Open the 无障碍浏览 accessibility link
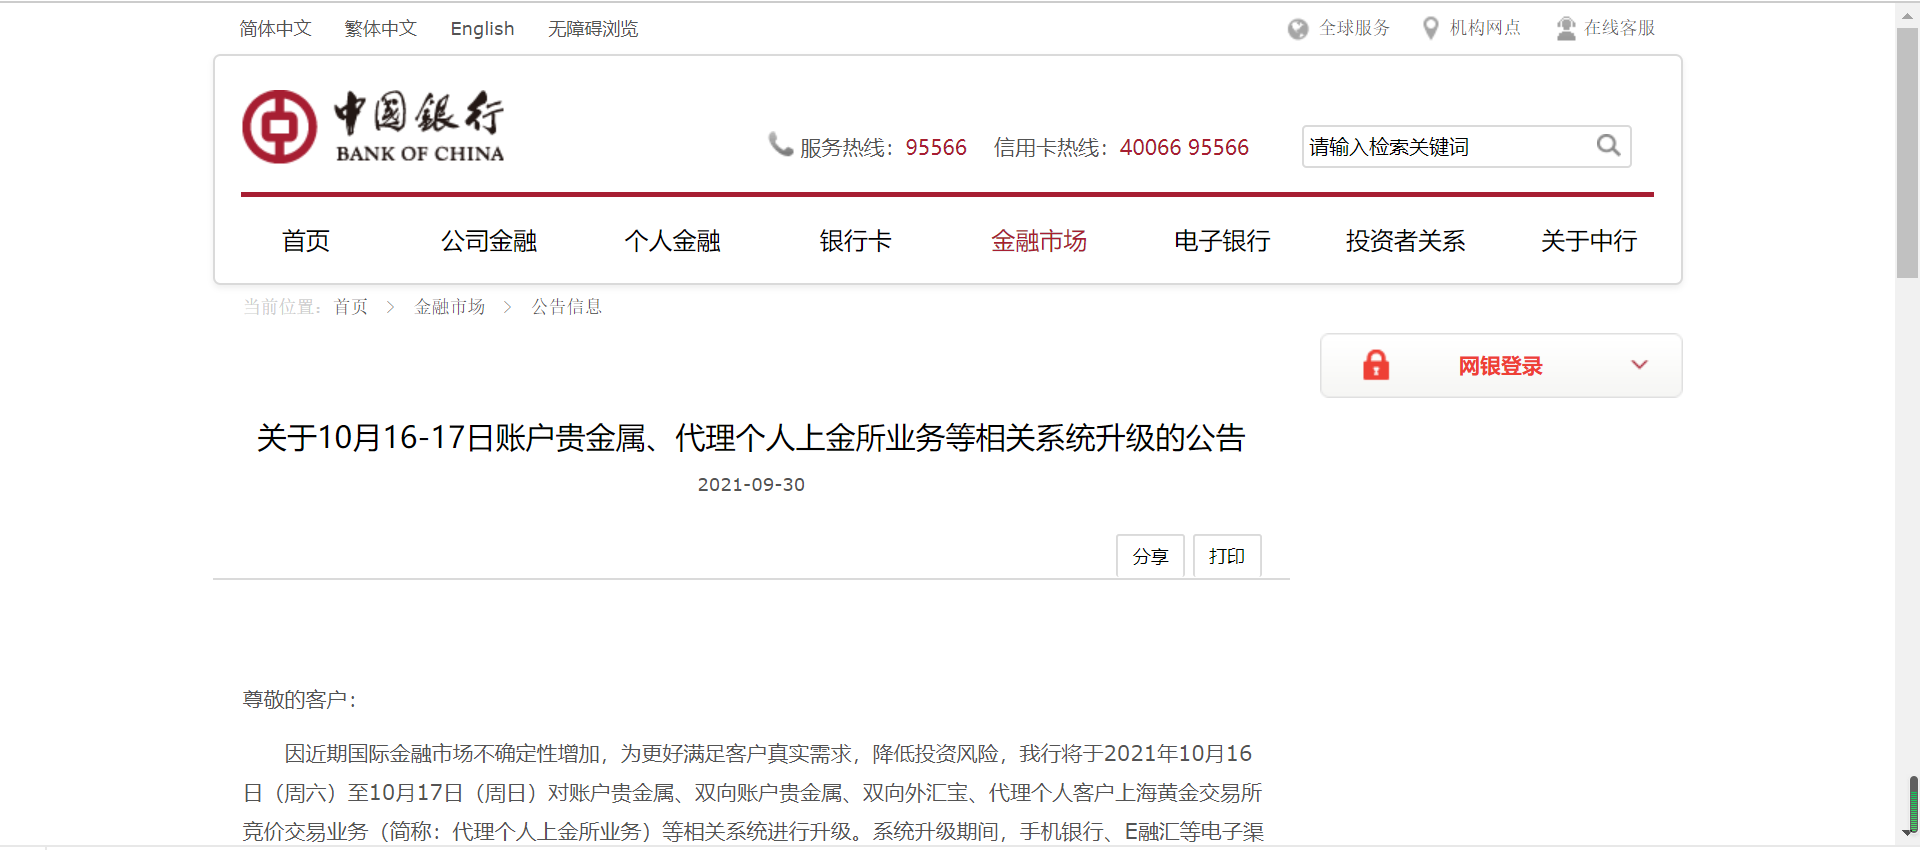The height and width of the screenshot is (850, 1920). pyautogui.click(x=592, y=29)
